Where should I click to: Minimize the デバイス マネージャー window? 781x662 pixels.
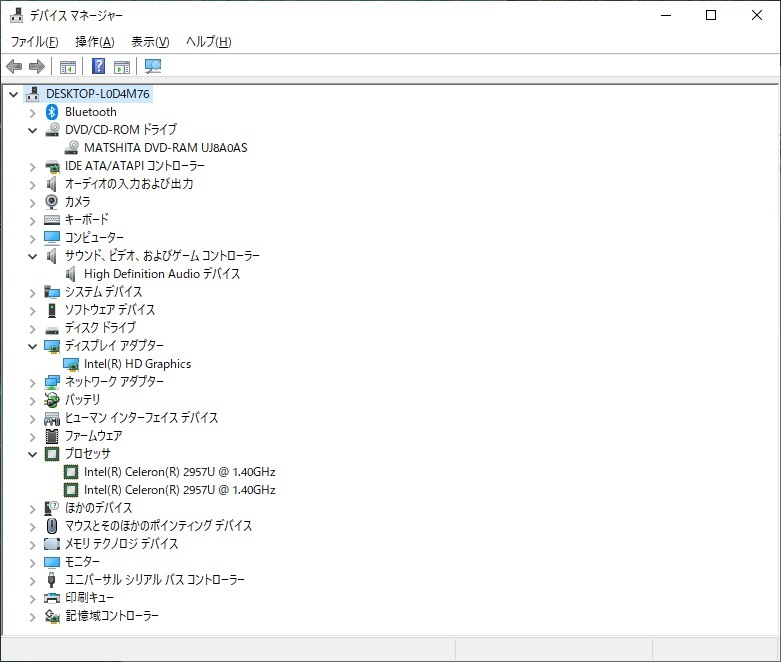pos(666,15)
